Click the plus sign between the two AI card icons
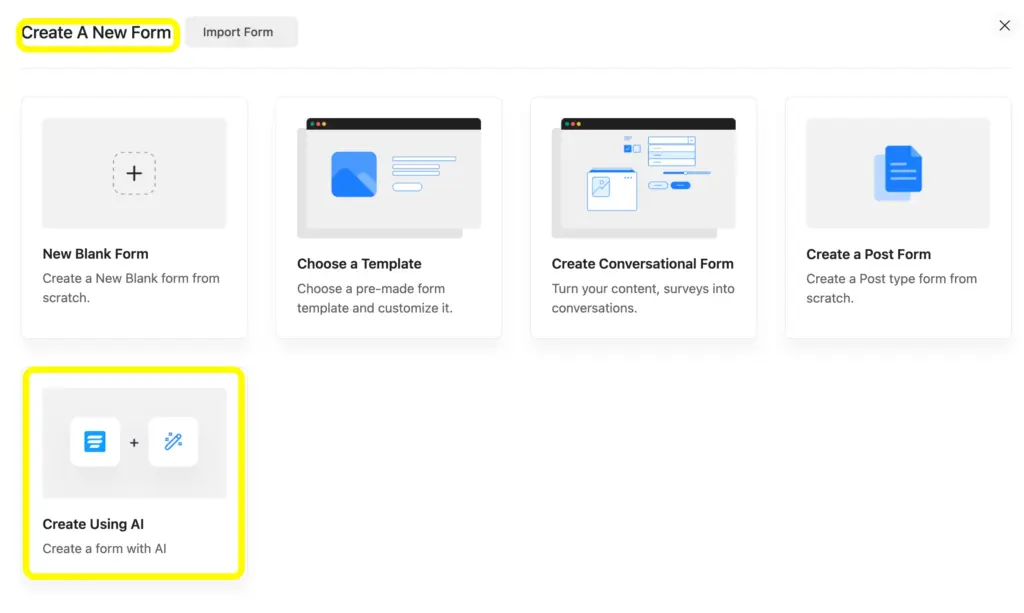 (134, 441)
